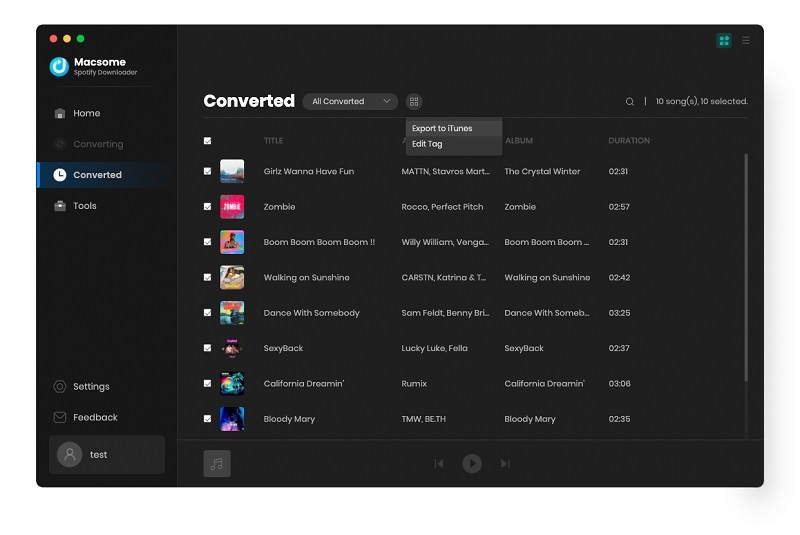800x535 pixels.
Task: Click Girlz Wanna Have Fun album cover
Action: pos(232,171)
